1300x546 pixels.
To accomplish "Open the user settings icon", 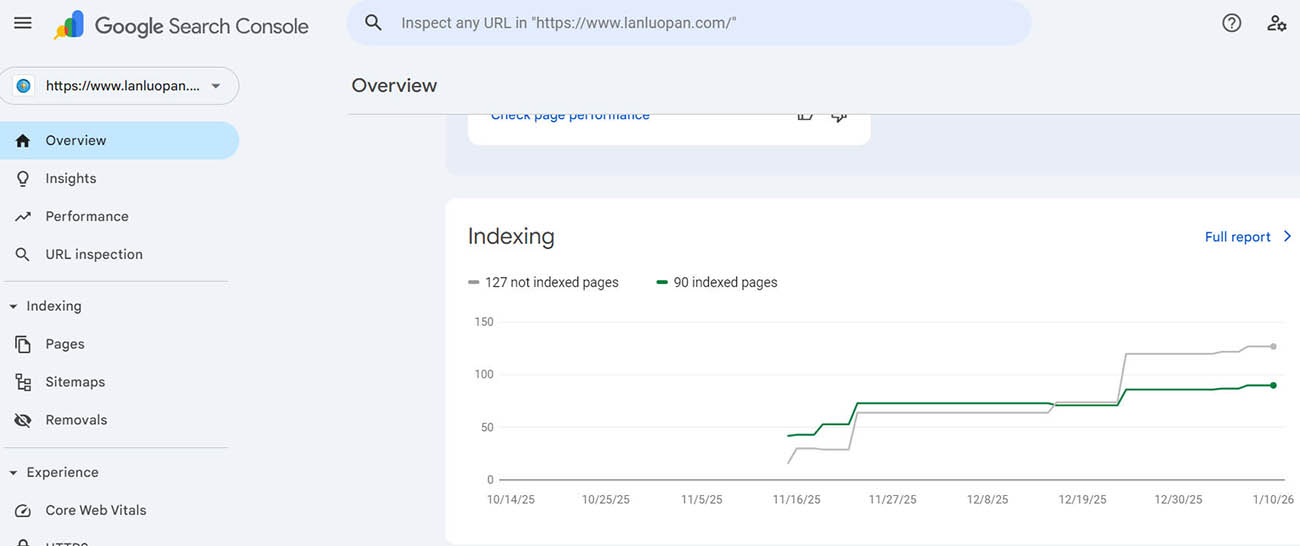I will click(x=1276, y=23).
